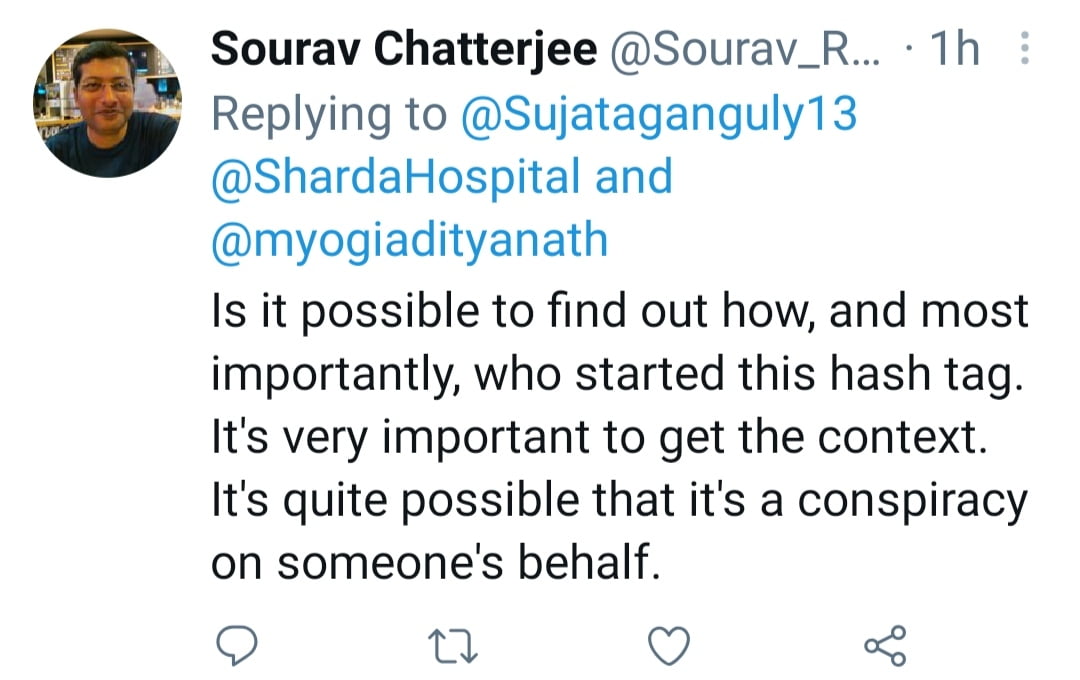The width and height of the screenshot is (1080, 680).
Task: Like the tweet with the heart icon
Action: tap(669, 645)
